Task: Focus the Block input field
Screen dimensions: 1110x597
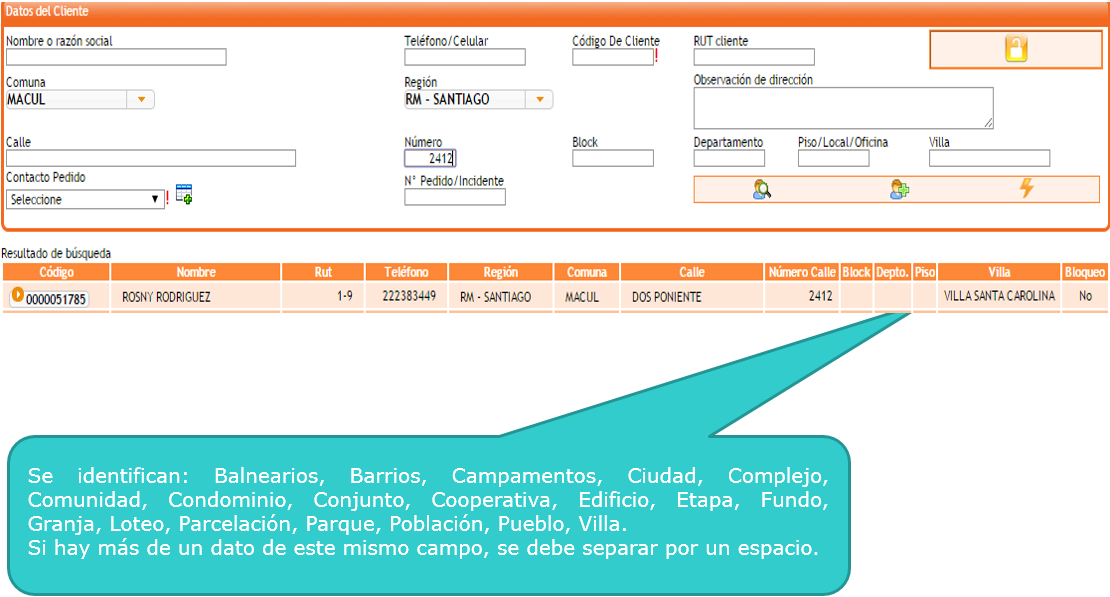Action: coord(613,159)
